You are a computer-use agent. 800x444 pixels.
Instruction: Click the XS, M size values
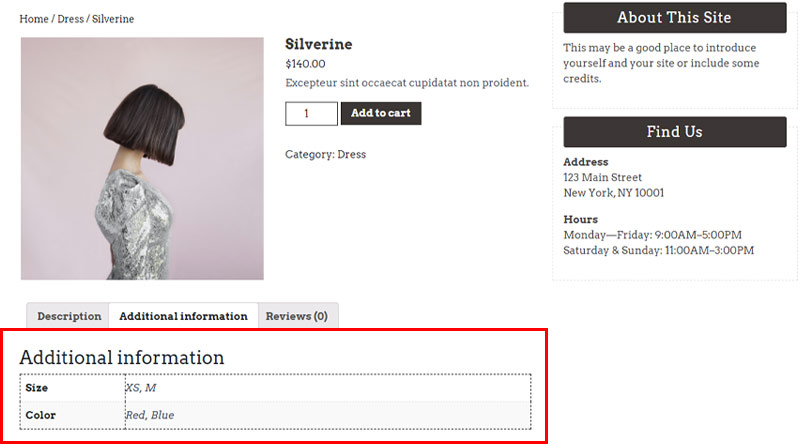[x=141, y=388]
